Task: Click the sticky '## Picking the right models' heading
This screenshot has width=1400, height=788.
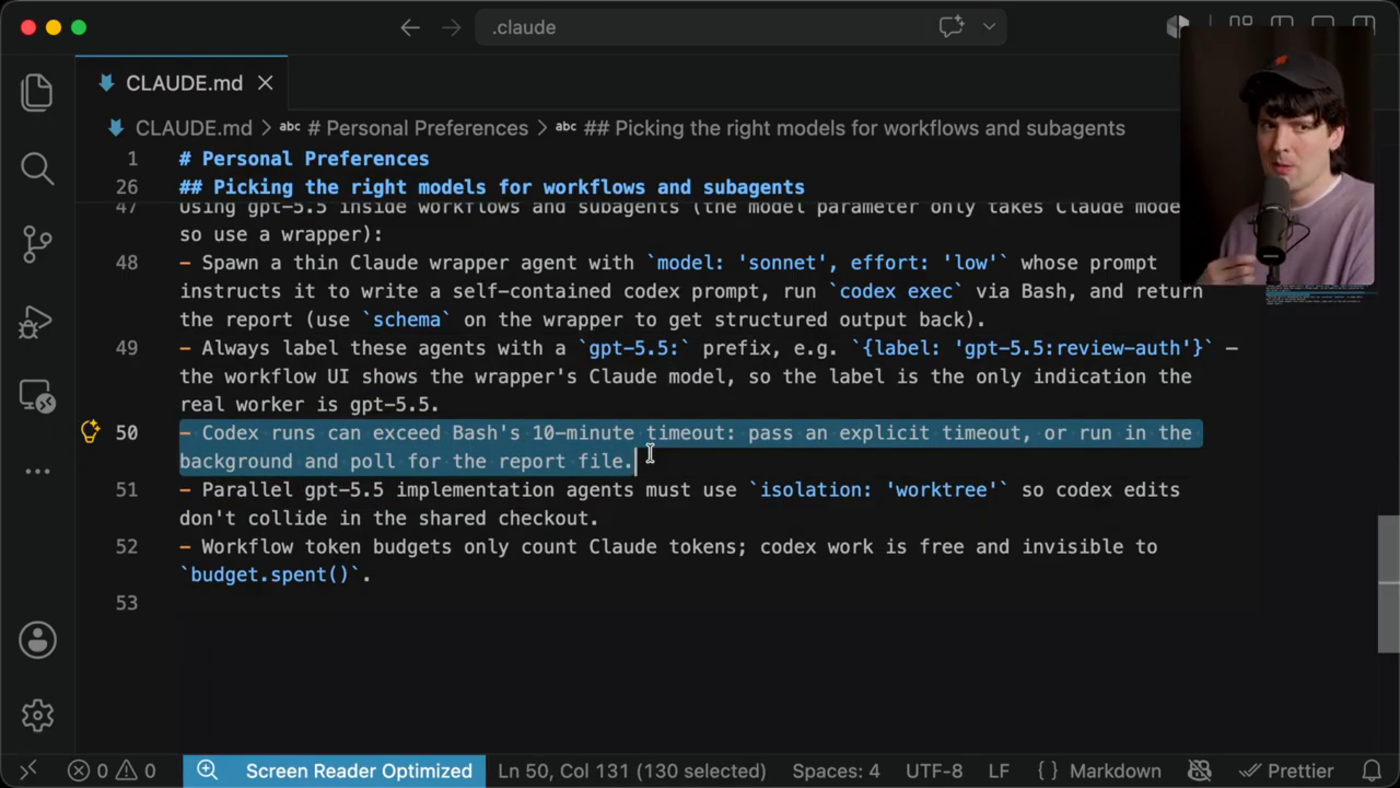Action: 492,187
